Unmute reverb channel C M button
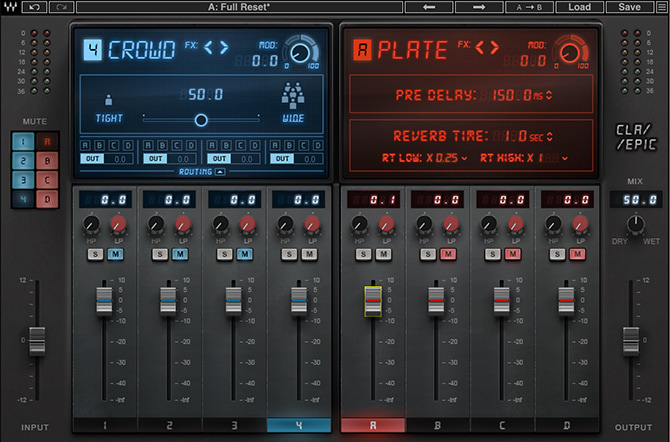Screen dimensions: 670x442 [x=513, y=254]
